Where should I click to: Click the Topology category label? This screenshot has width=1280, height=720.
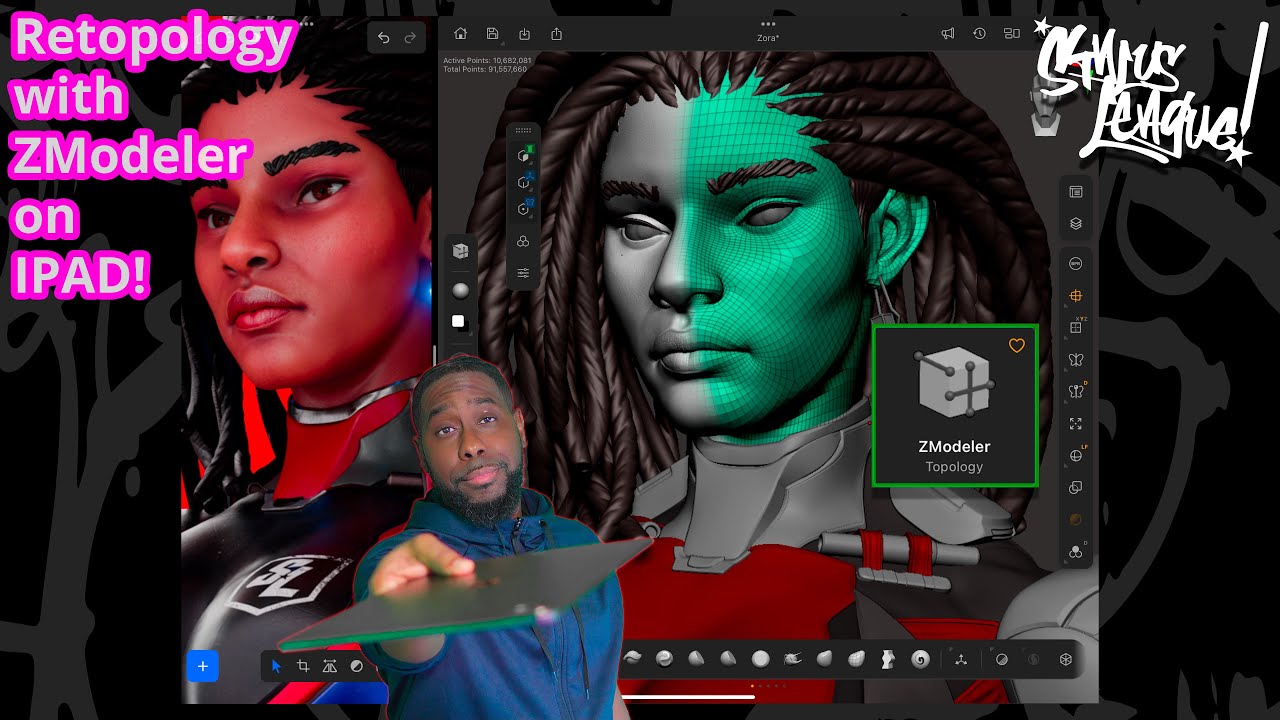954,467
